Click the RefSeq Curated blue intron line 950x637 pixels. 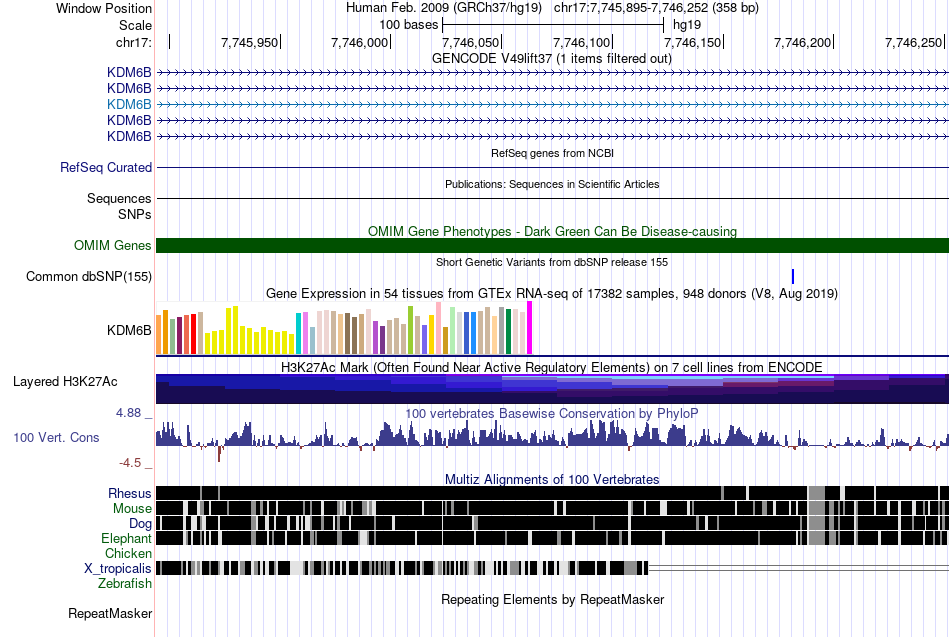pyautogui.click(x=553, y=167)
